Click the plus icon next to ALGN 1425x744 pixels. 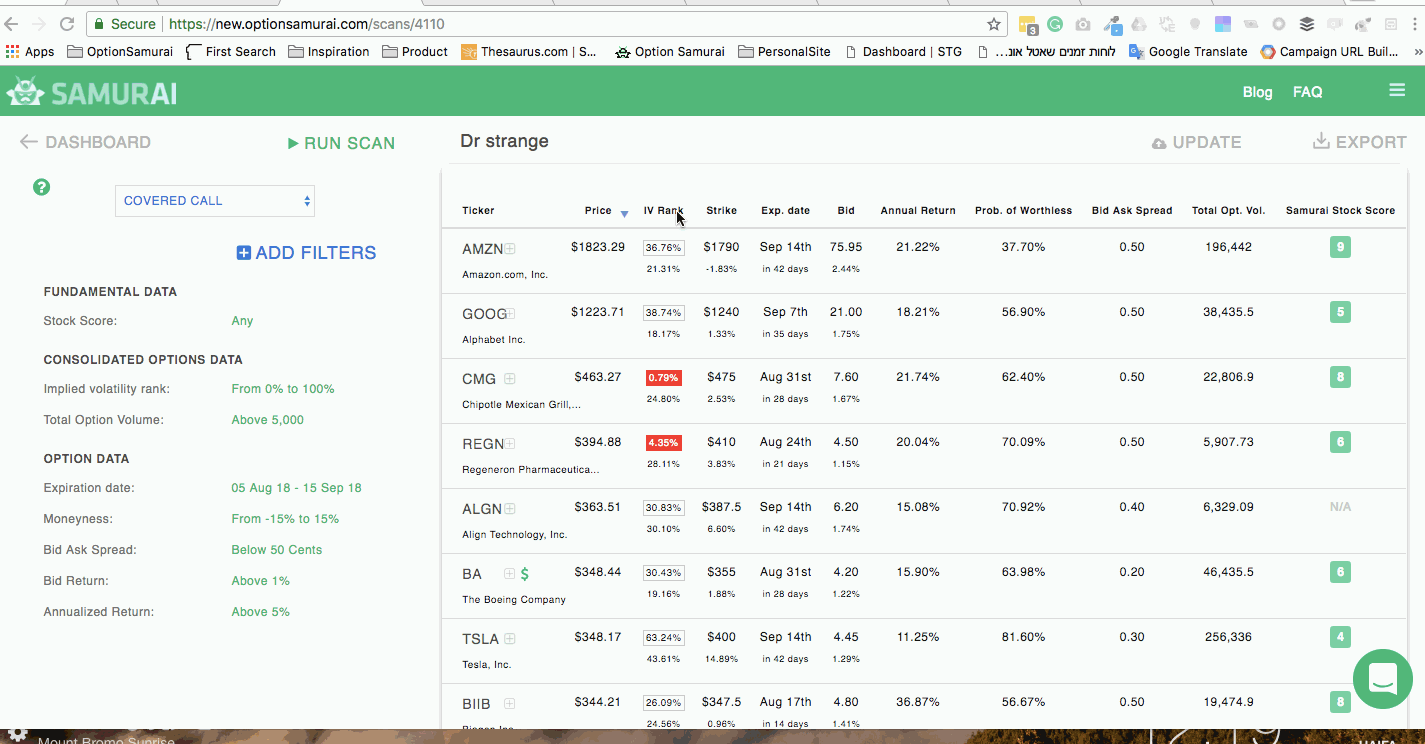click(509, 509)
